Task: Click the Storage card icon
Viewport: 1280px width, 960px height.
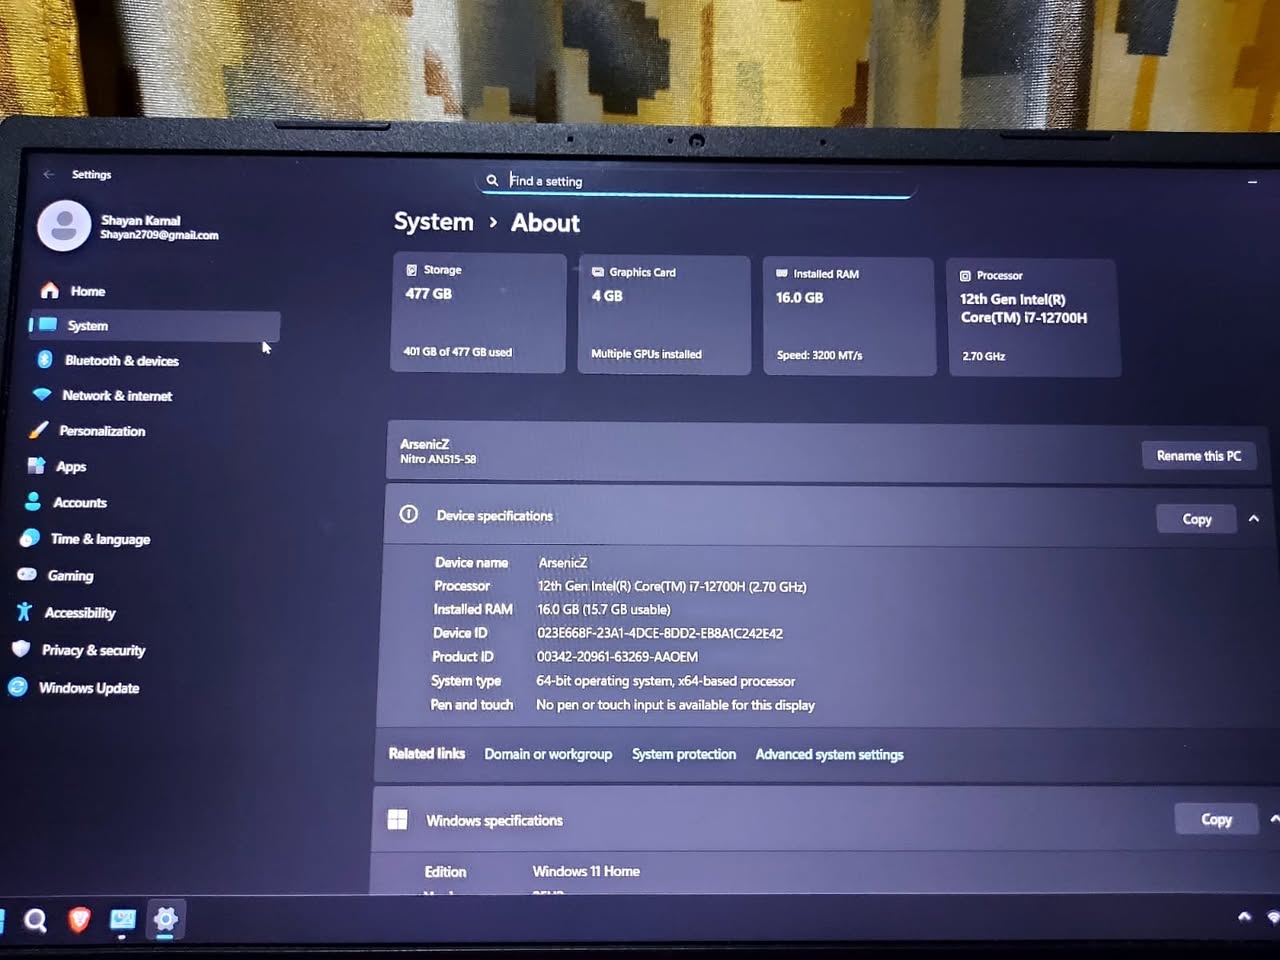Action: 411,269
